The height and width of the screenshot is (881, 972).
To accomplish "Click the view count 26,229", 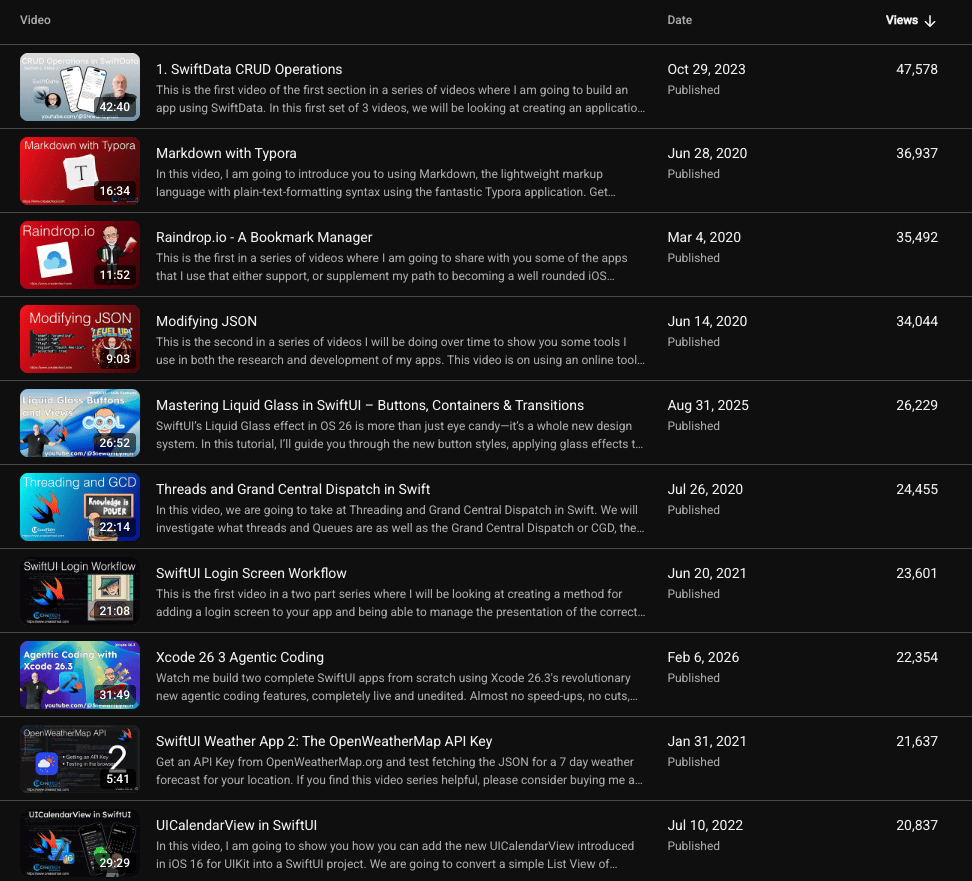I will tap(917, 405).
